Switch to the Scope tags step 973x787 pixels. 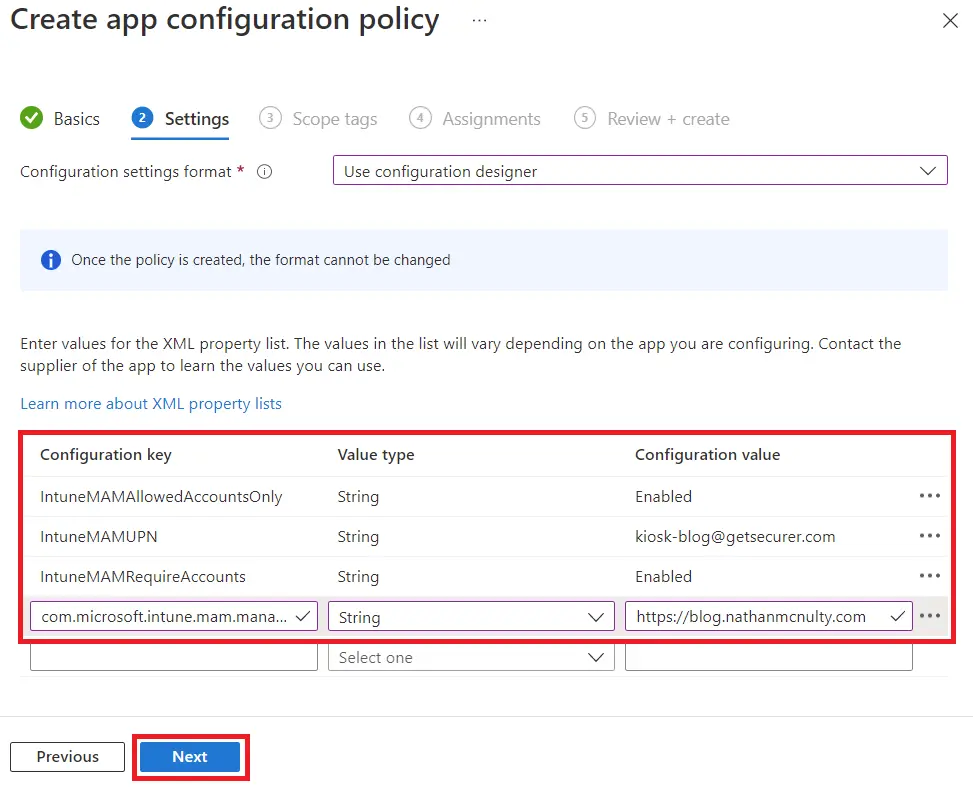pos(319,119)
